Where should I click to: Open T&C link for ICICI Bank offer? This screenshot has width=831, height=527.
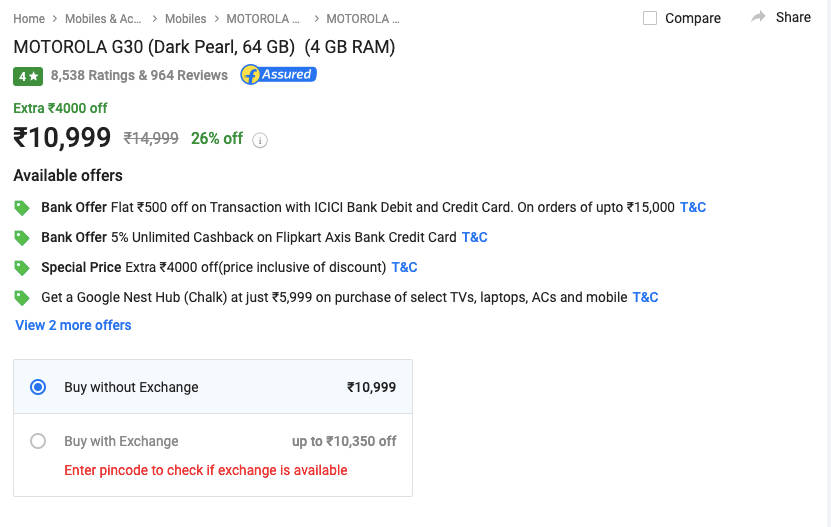pyautogui.click(x=693, y=207)
